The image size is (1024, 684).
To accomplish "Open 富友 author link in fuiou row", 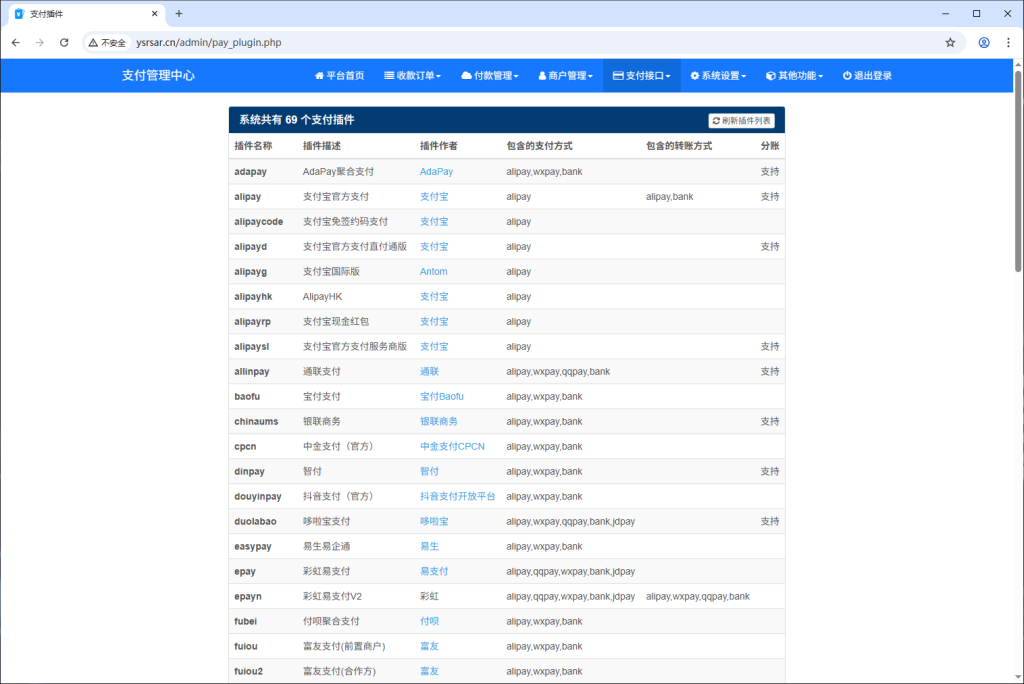I will tap(429, 646).
